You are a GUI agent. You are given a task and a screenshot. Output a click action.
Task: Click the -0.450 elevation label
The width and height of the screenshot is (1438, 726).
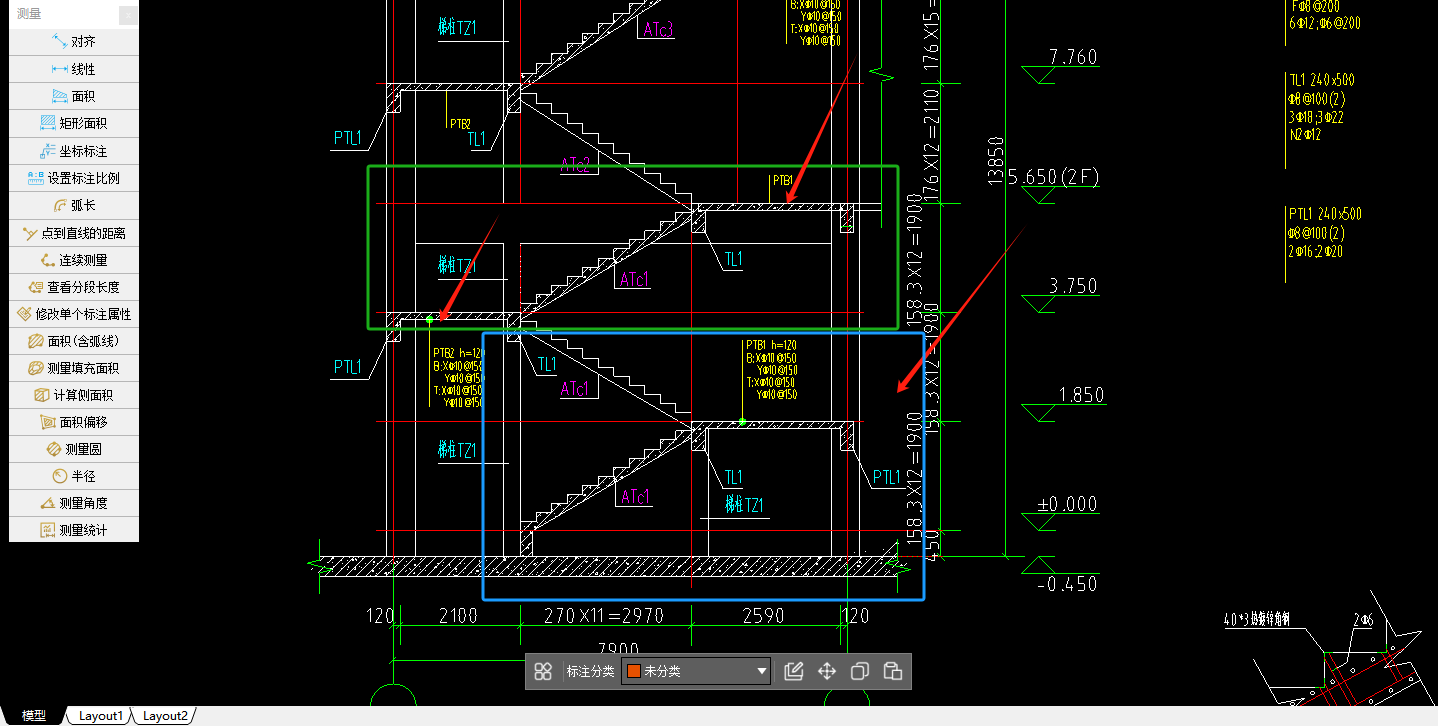point(1066,584)
